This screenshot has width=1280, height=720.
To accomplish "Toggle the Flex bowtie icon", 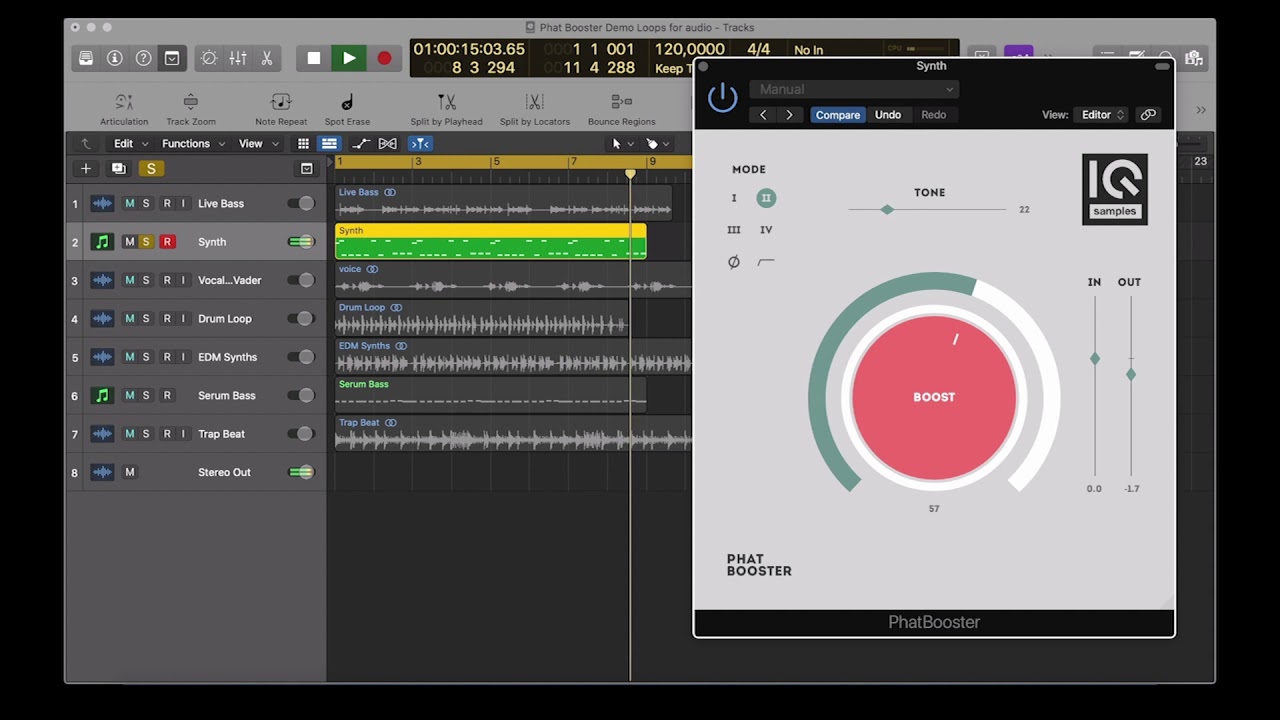I will 388,144.
